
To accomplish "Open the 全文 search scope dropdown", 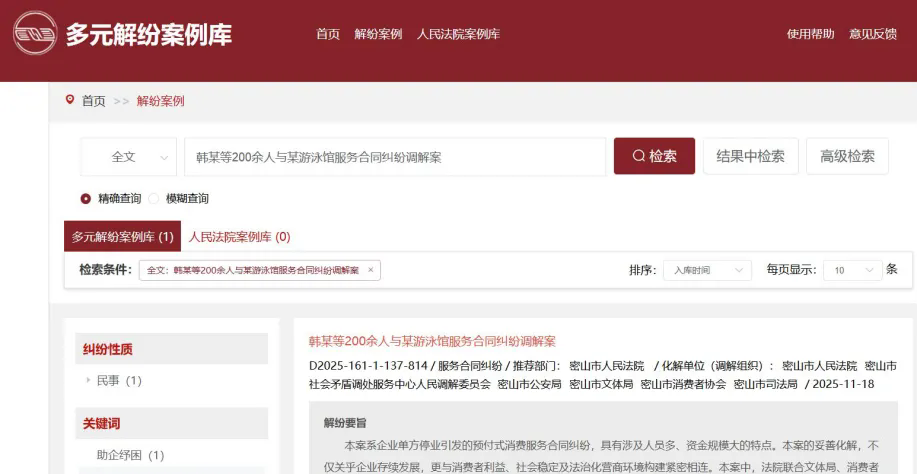I will click(x=129, y=157).
